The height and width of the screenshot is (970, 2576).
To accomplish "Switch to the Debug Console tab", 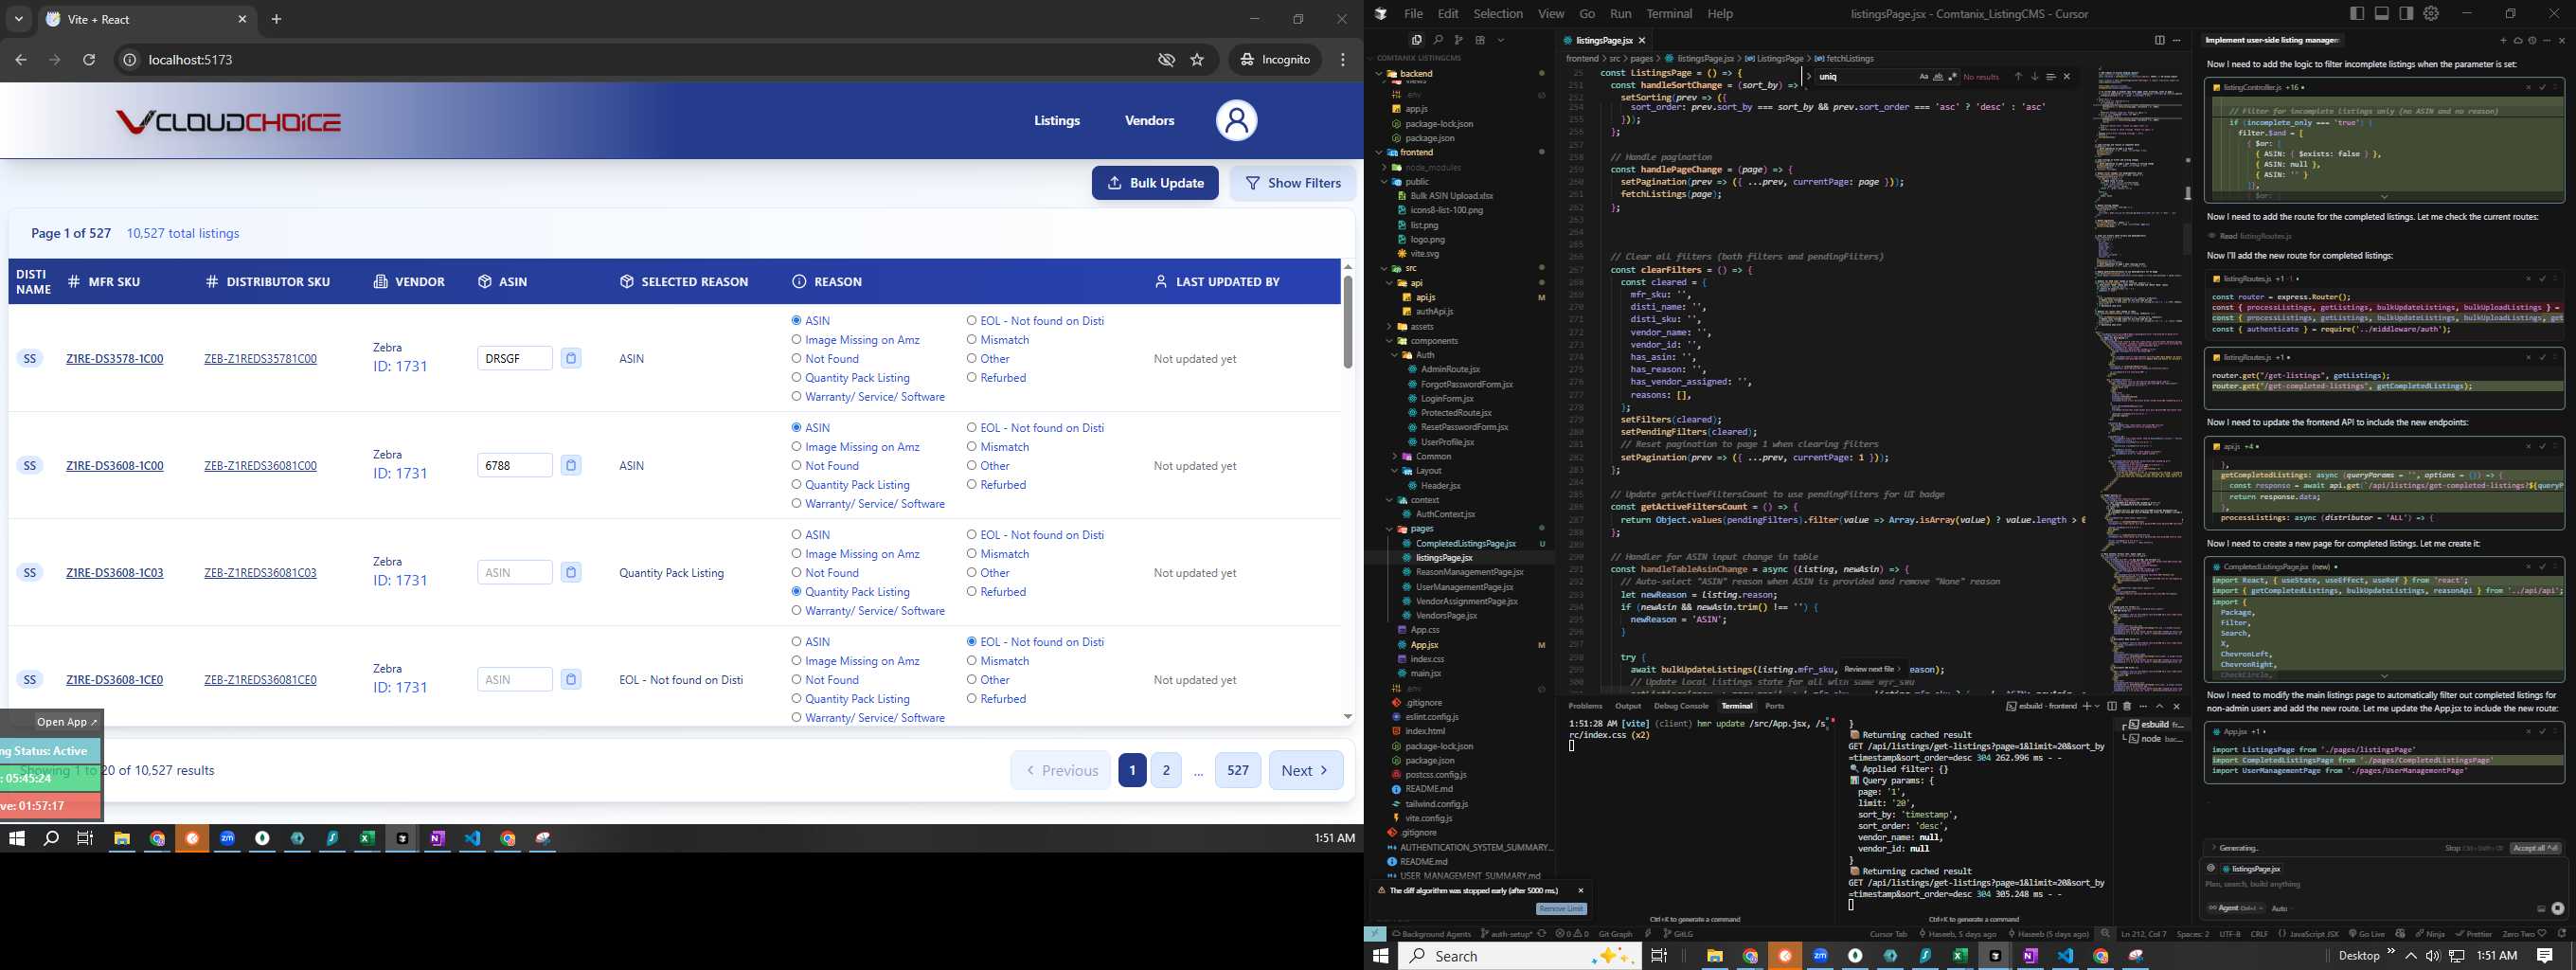I will (1681, 706).
